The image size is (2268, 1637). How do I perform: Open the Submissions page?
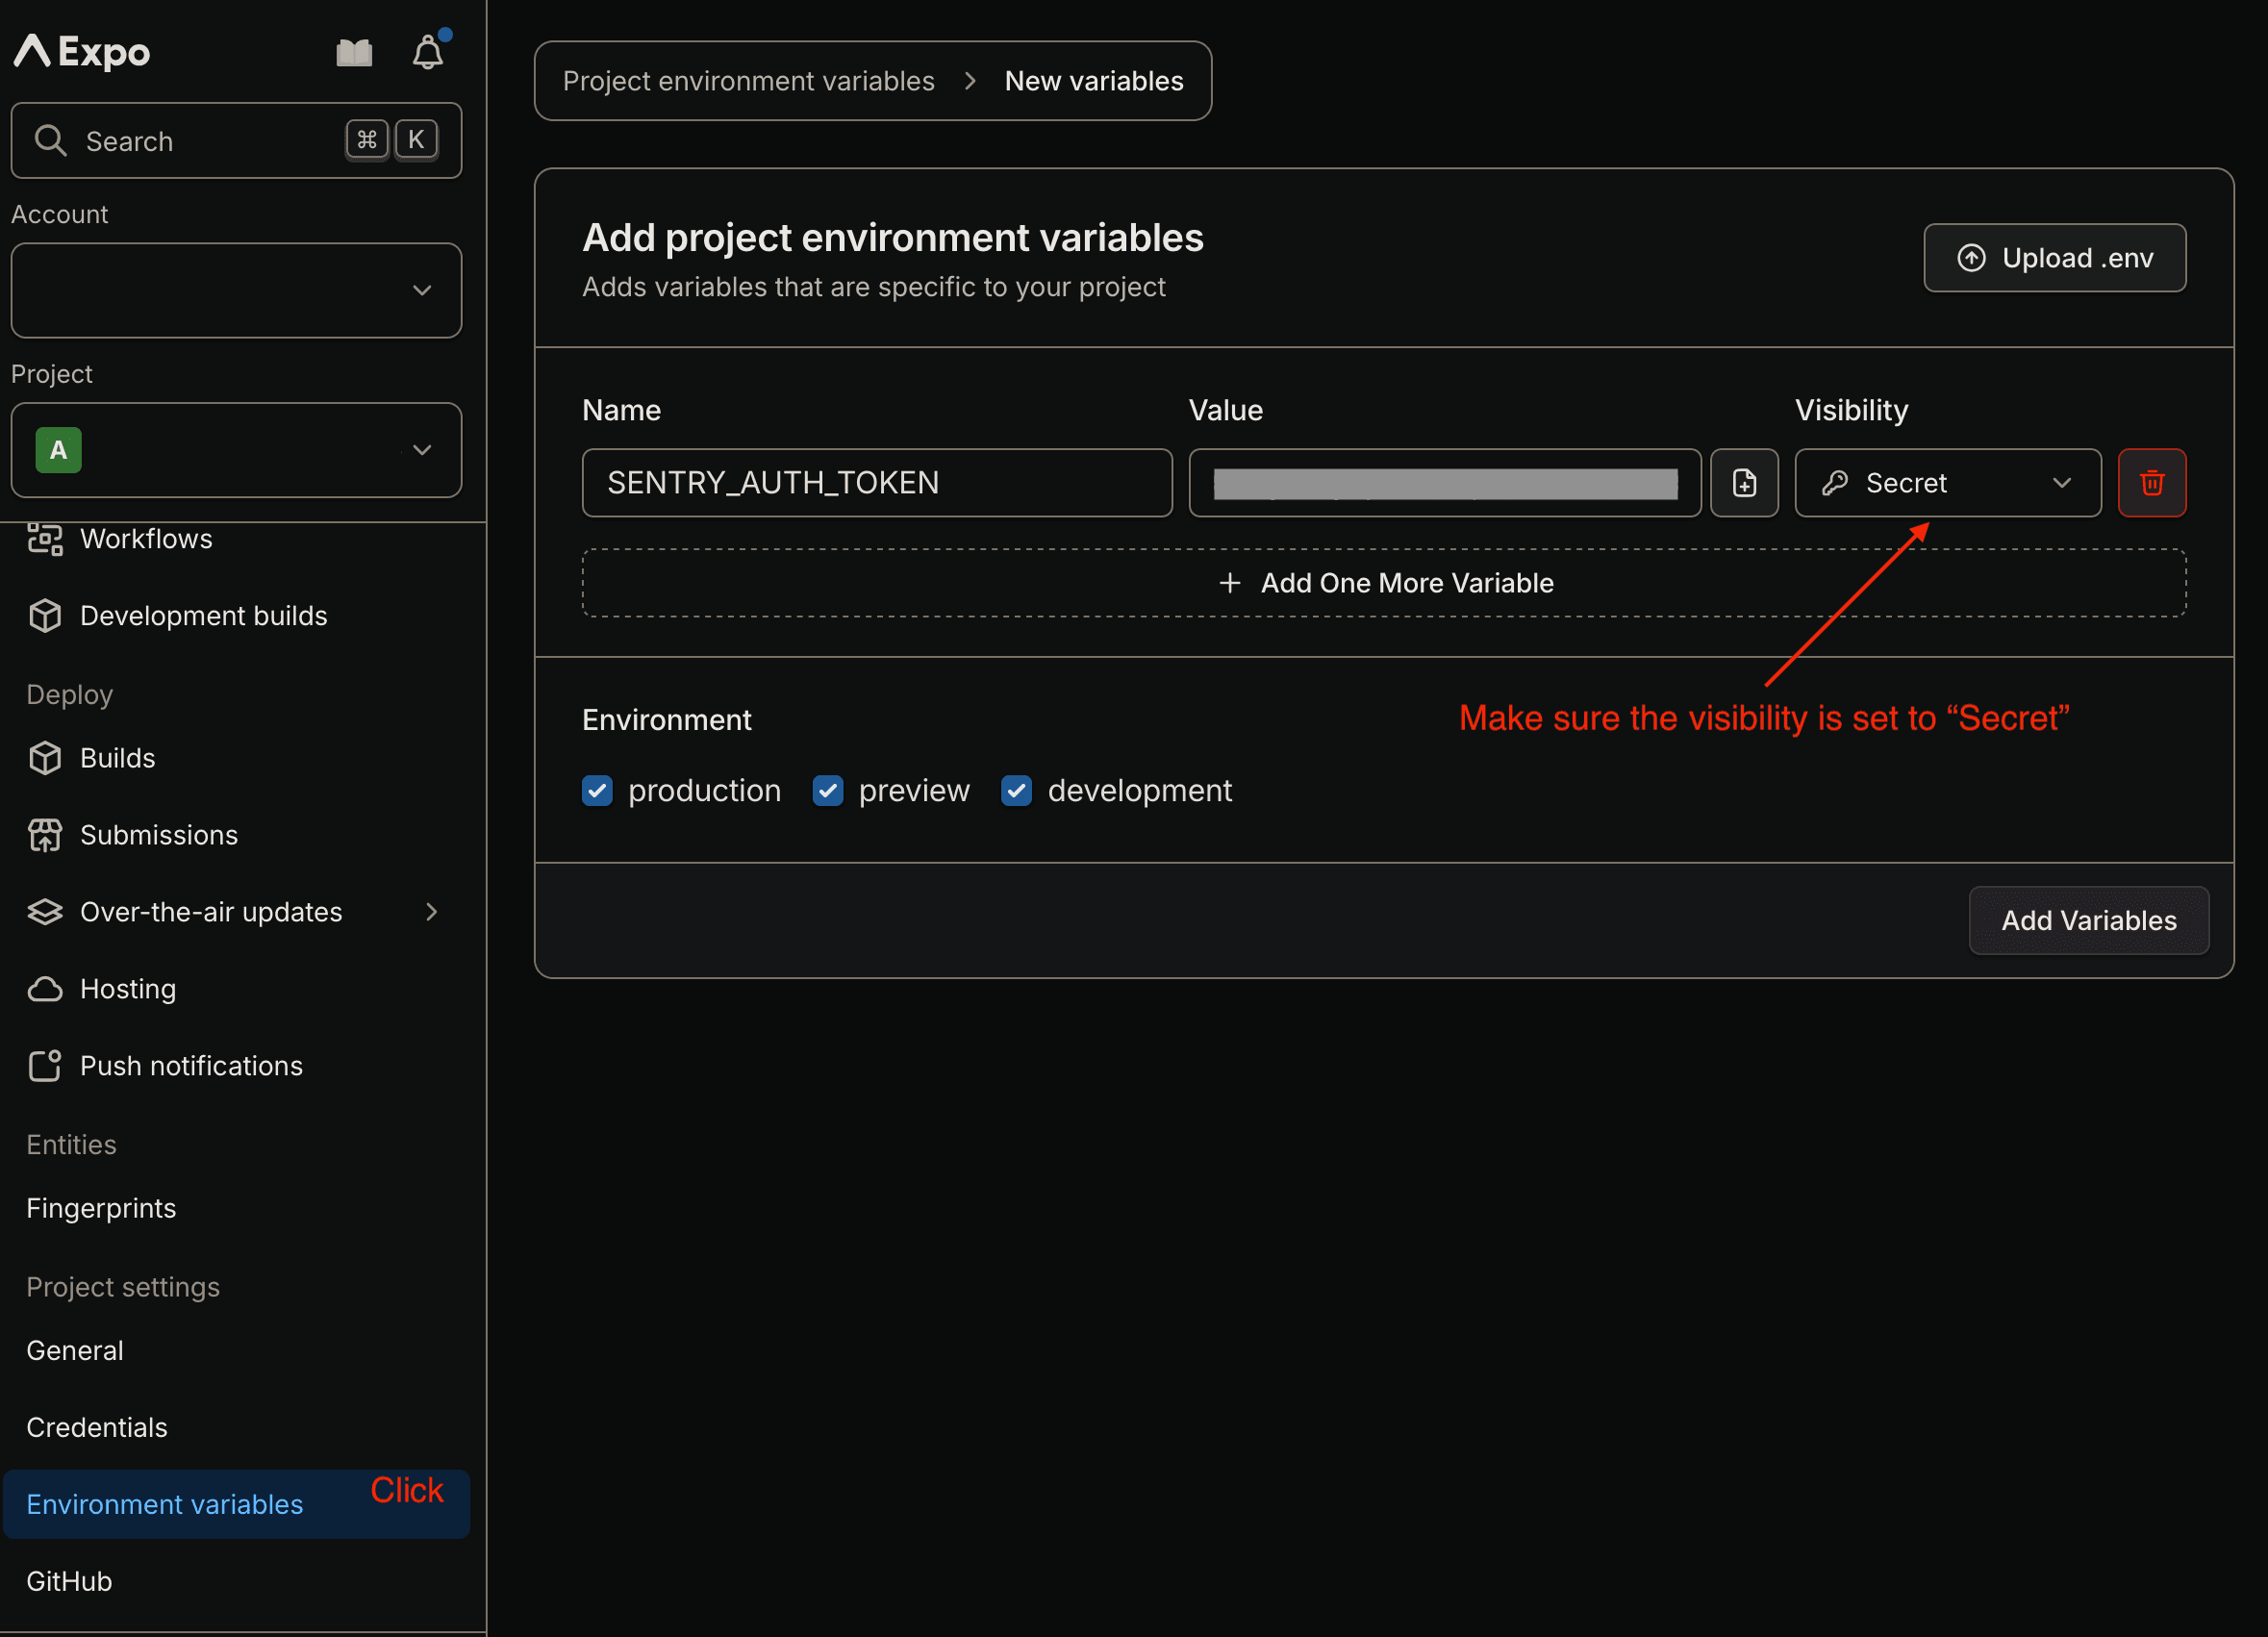(158, 835)
